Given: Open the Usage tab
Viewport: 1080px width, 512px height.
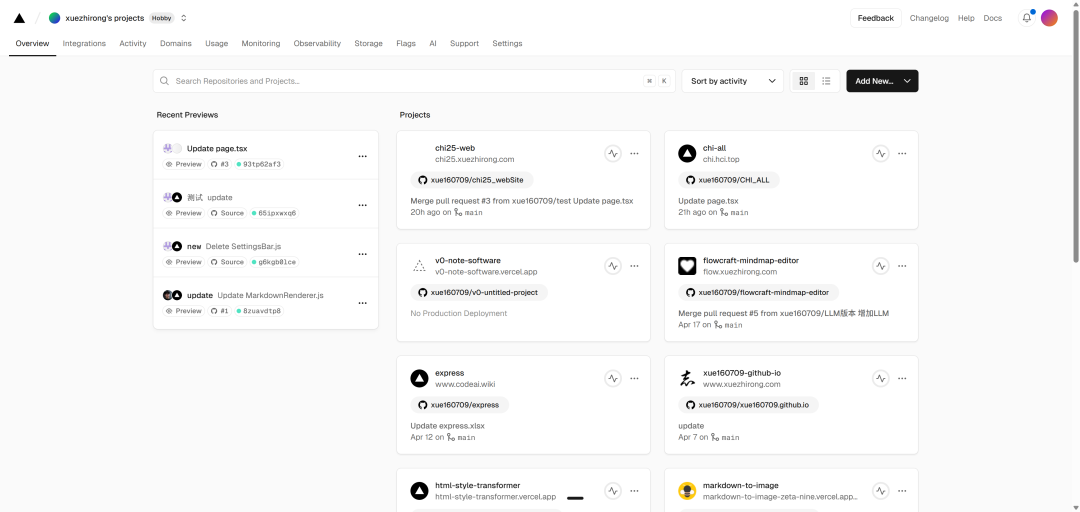Looking at the screenshot, I should pyautogui.click(x=216, y=43).
